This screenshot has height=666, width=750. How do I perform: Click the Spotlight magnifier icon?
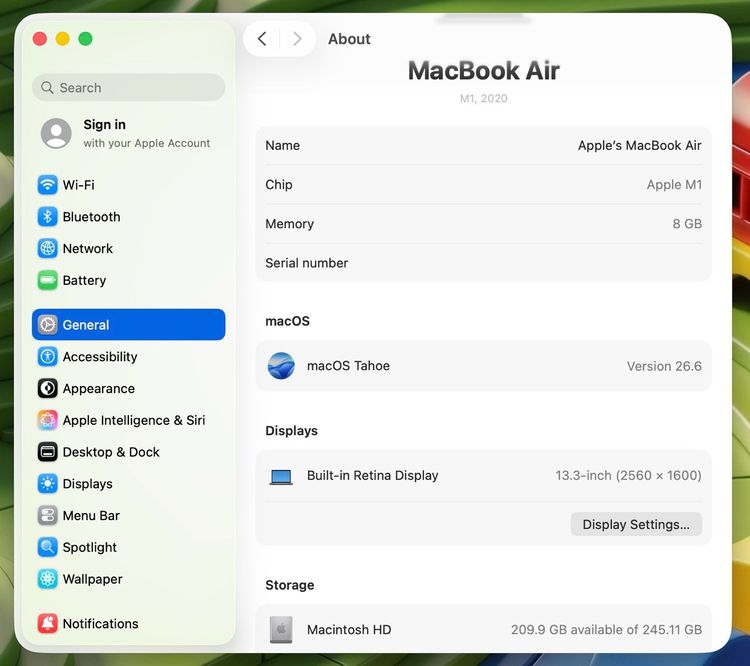[x=47, y=547]
